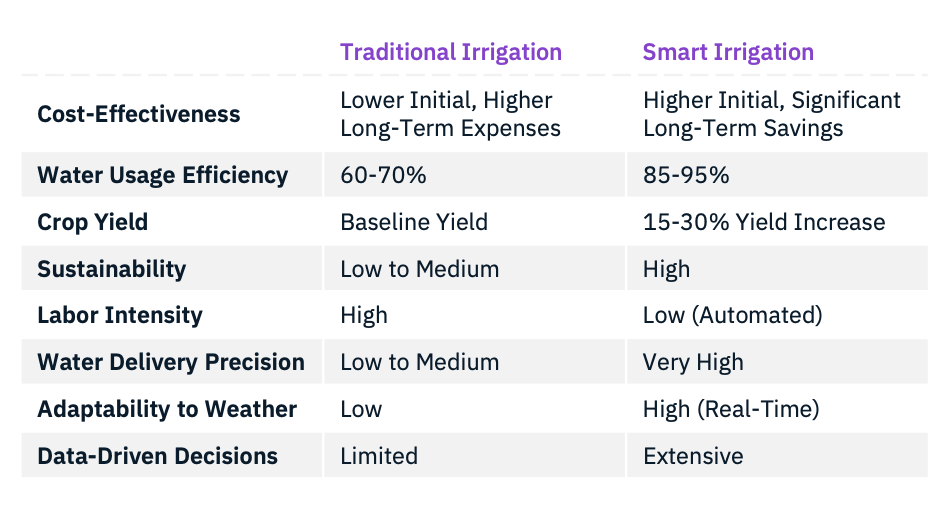Select the Labor Intensity row label
Viewport: 952px width, 522px height.
(119, 316)
